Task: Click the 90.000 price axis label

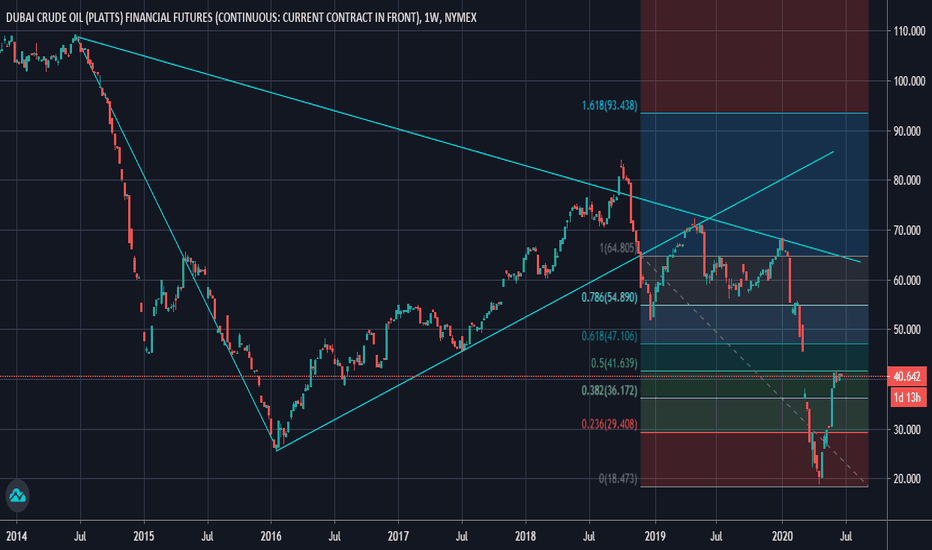Action: click(x=909, y=131)
